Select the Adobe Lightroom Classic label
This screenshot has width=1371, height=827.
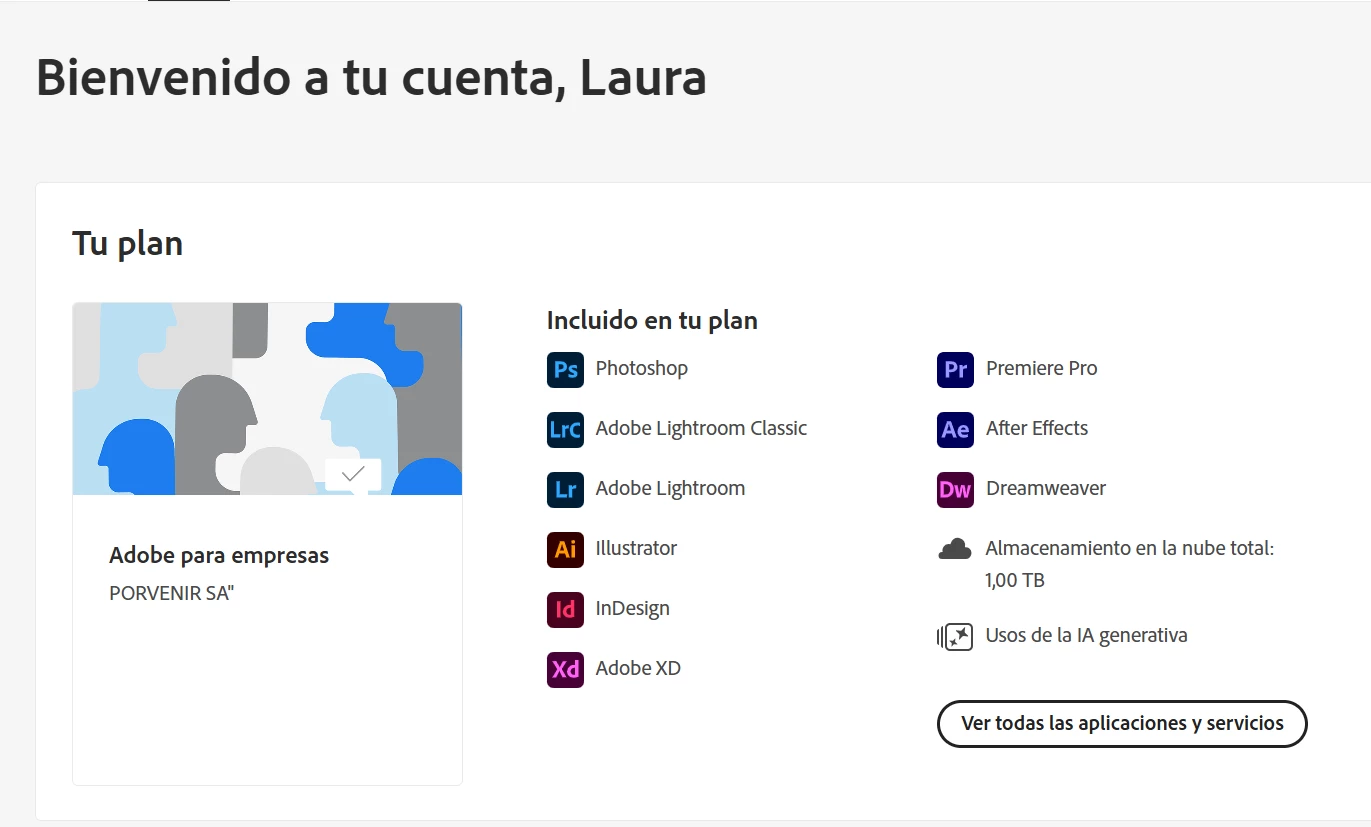(x=701, y=428)
